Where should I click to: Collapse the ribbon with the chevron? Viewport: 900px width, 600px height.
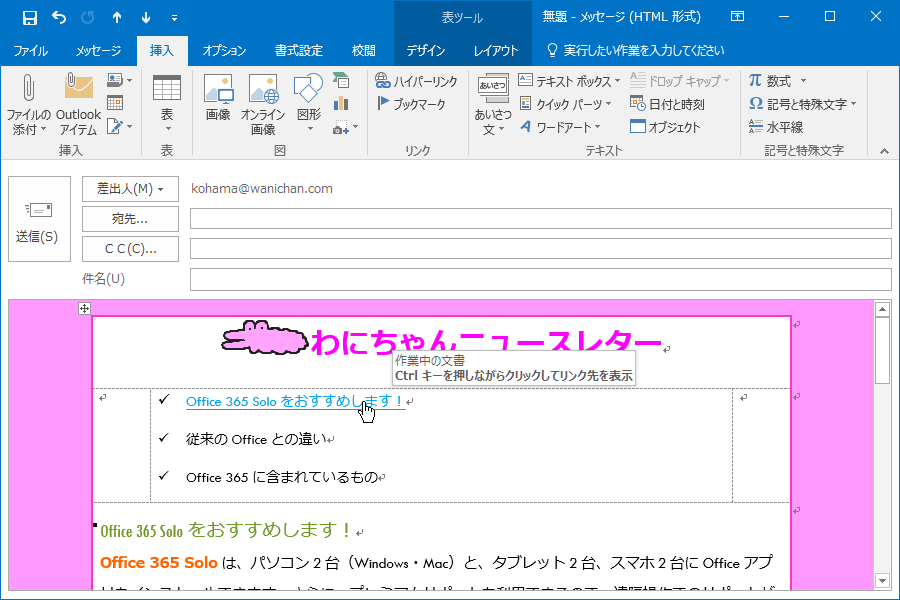pyautogui.click(x=885, y=152)
